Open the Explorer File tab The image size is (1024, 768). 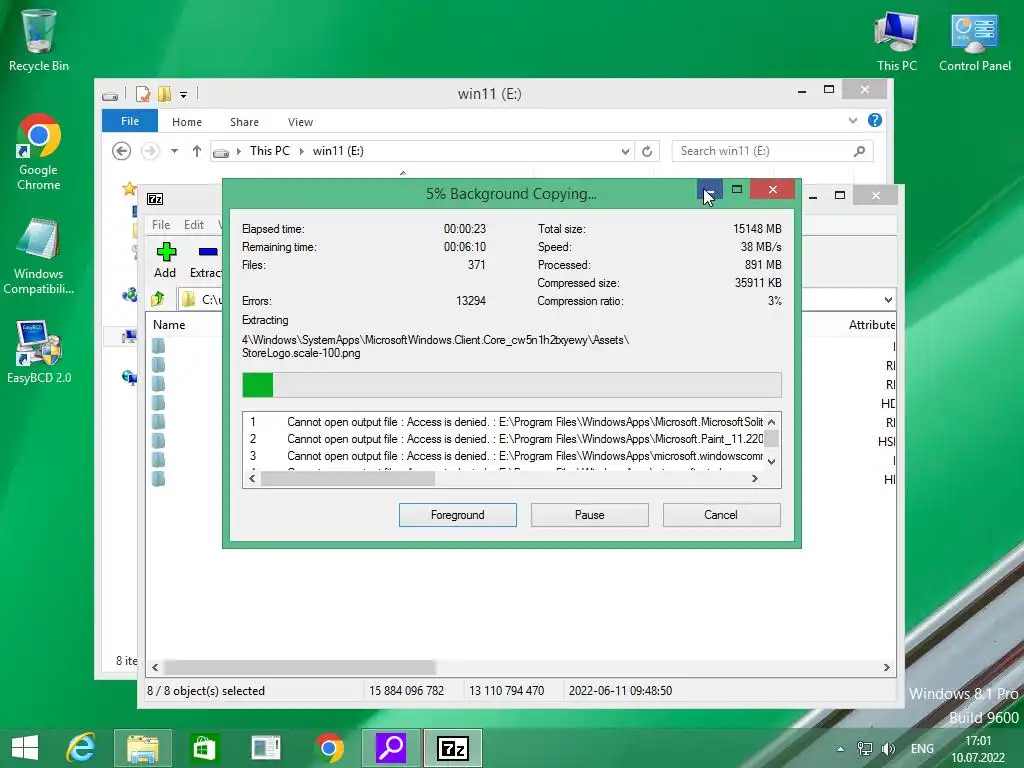(x=129, y=121)
